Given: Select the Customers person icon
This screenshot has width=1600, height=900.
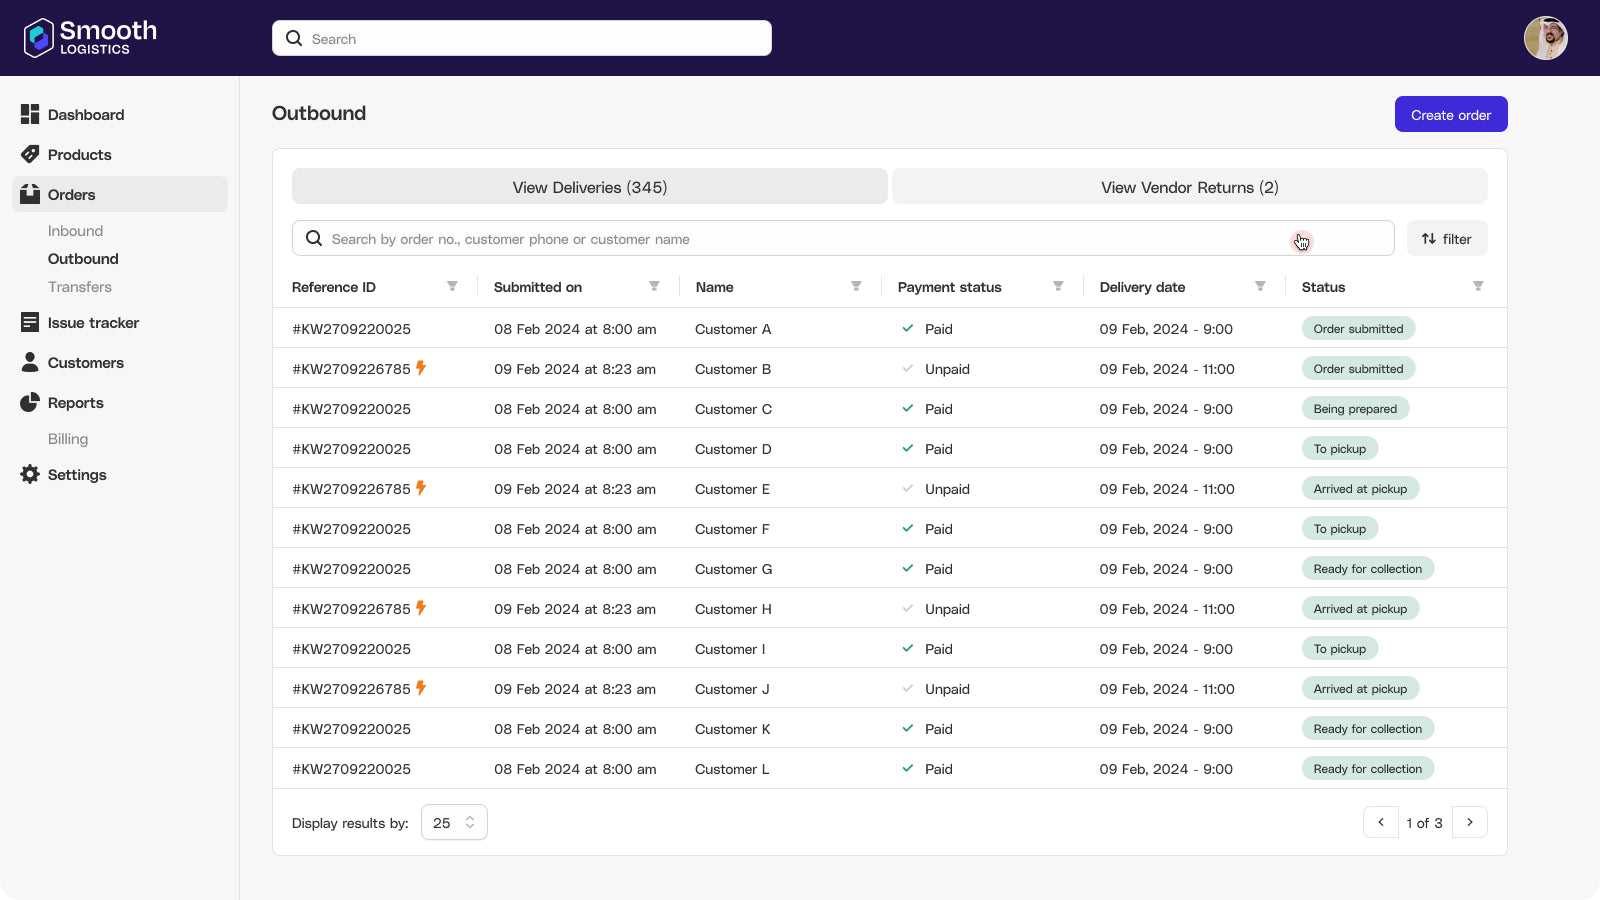Looking at the screenshot, I should point(29,362).
